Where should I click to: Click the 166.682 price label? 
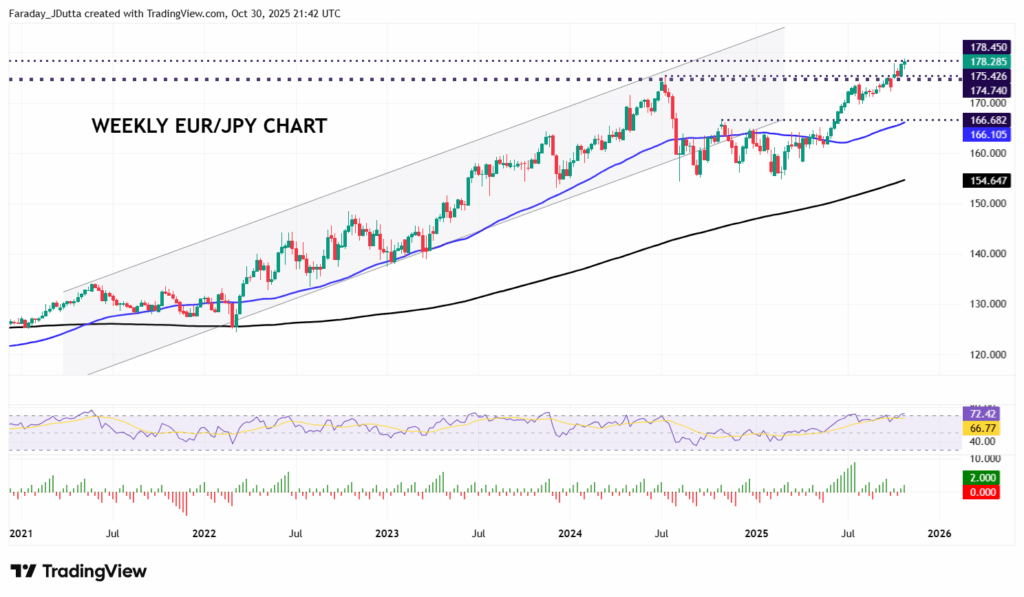click(x=985, y=120)
